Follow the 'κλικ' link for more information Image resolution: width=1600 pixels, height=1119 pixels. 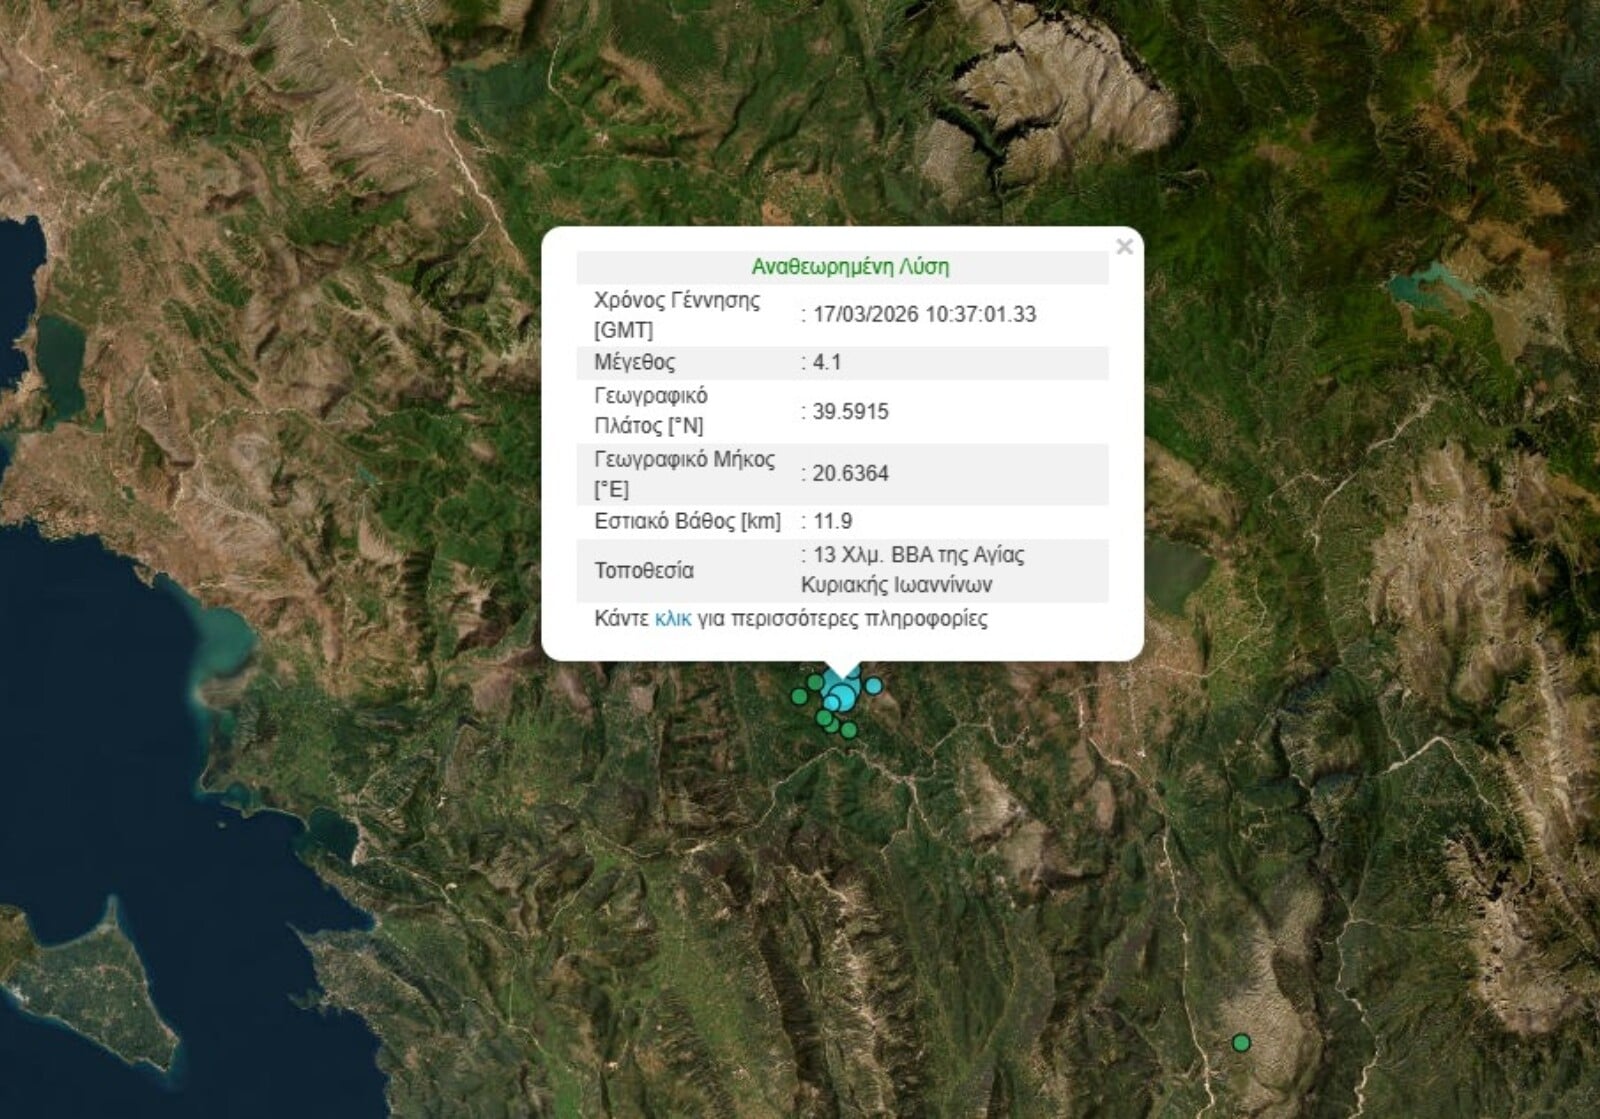(x=672, y=619)
